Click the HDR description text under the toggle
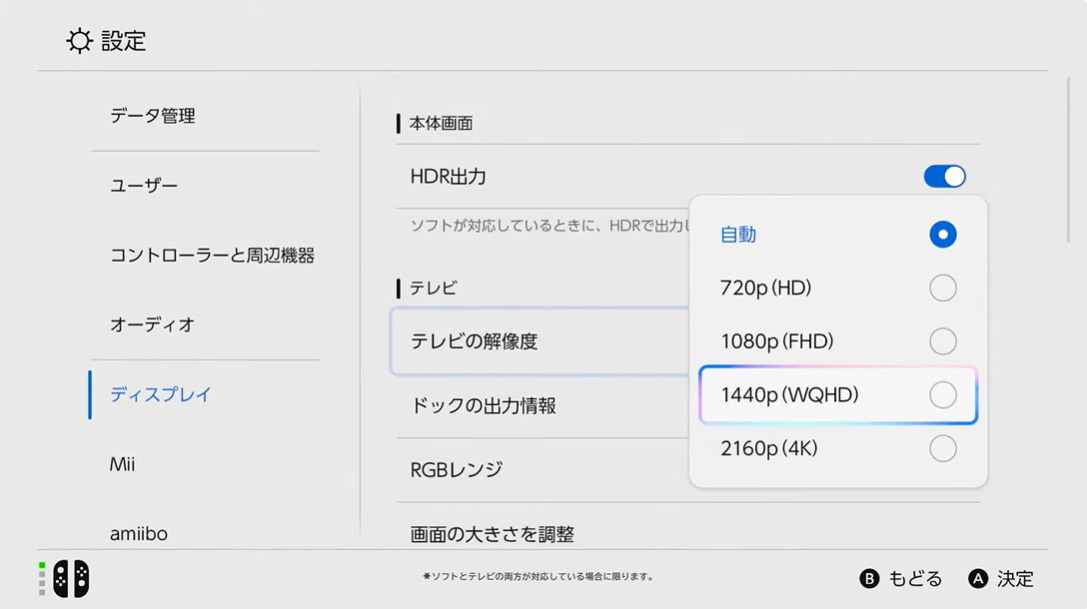Image resolution: width=1087 pixels, height=609 pixels. tap(550, 225)
